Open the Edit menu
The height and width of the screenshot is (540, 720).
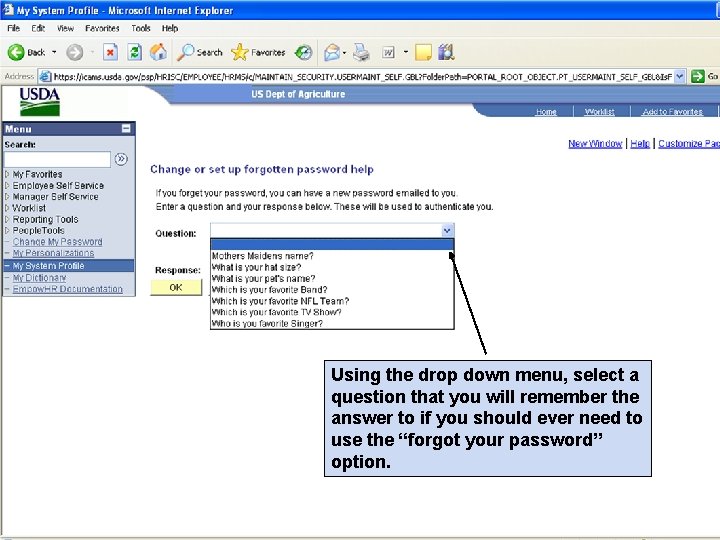pos(38,28)
